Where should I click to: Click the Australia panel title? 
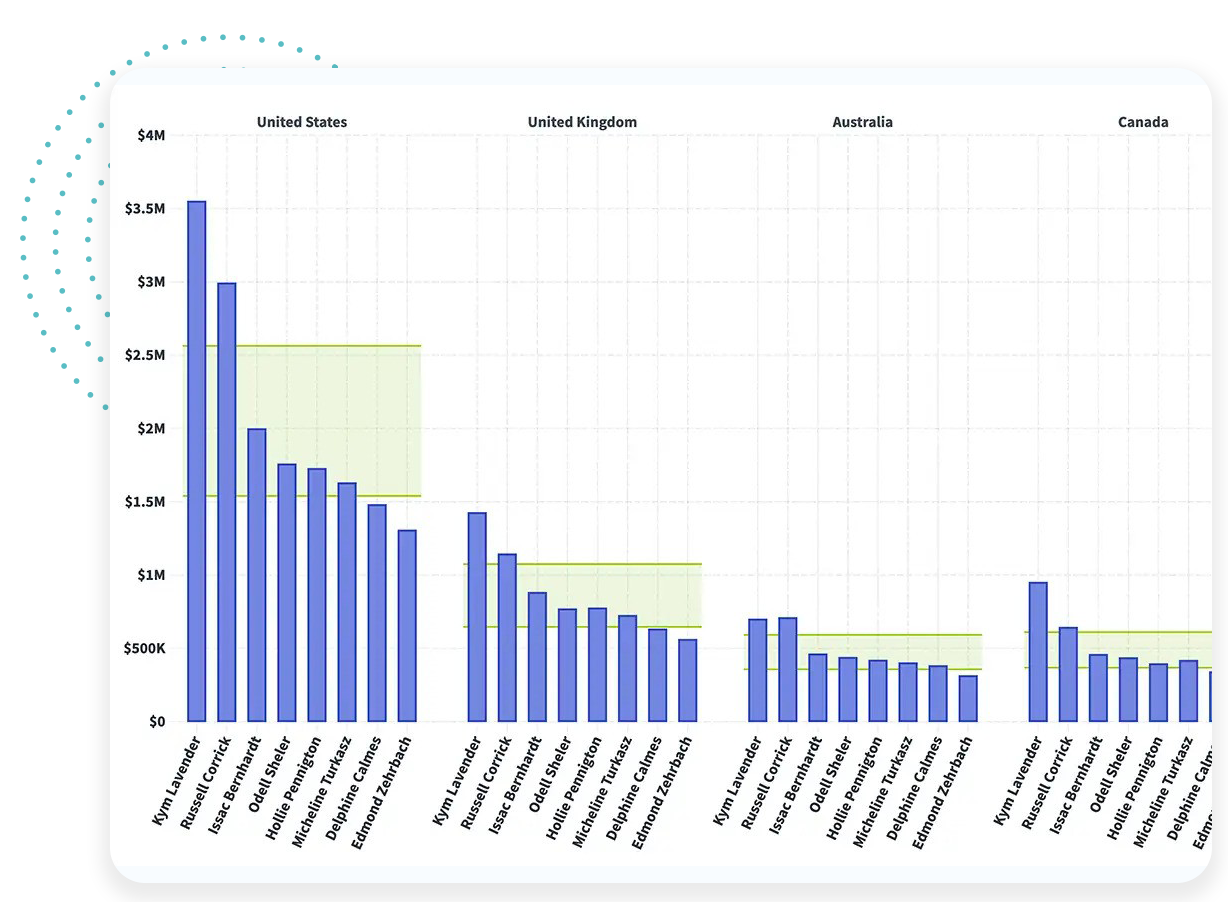862,122
